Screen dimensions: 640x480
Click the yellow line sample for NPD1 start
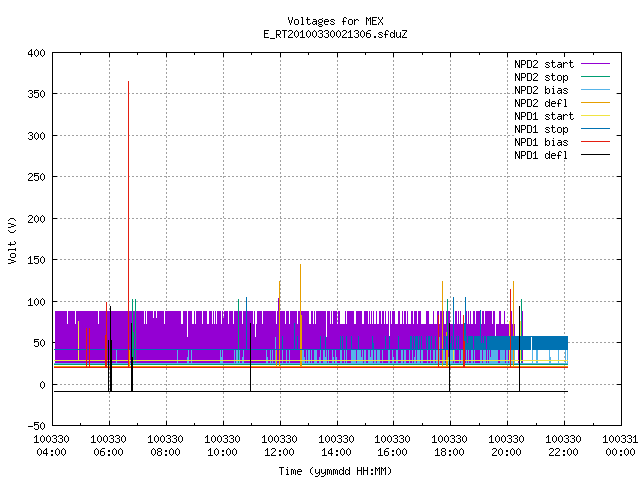click(595, 116)
